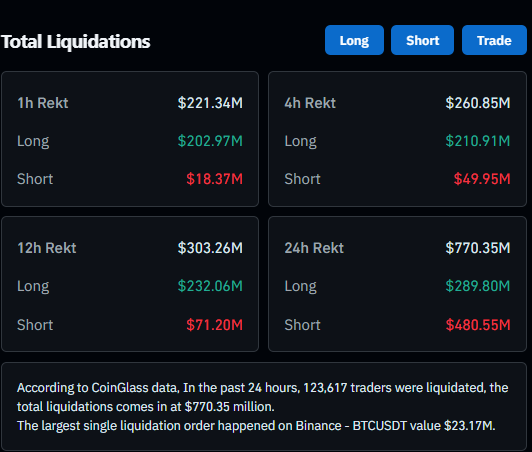This screenshot has height=452, width=532.
Task: Click the Short label in 1h Rekt card
Action: (x=35, y=179)
